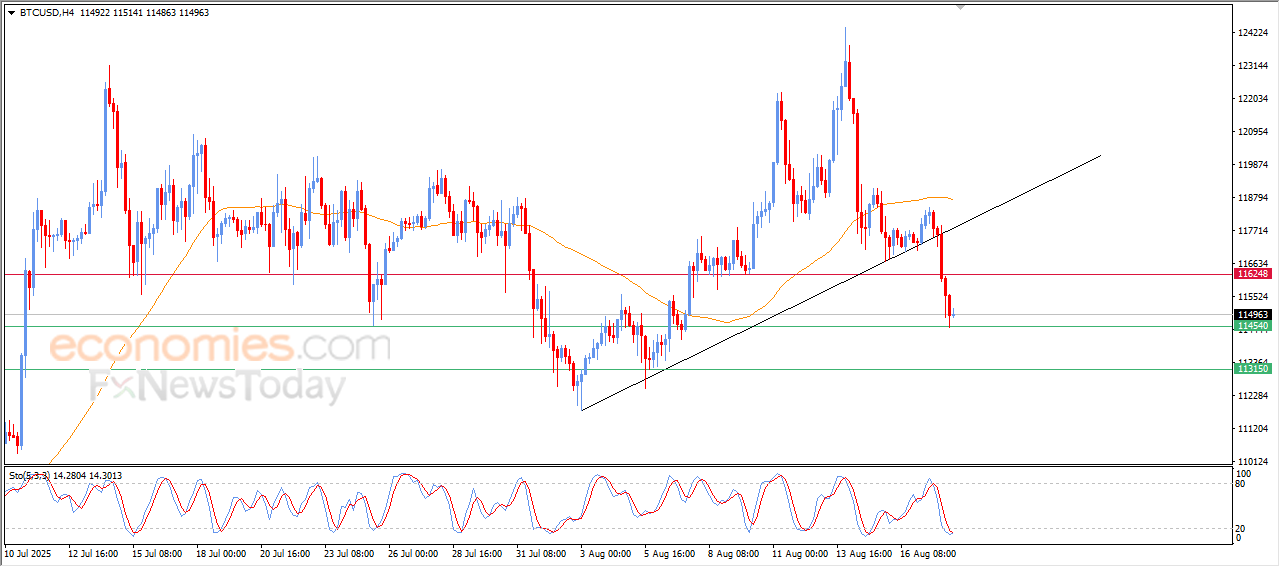Click the 123144 price scale value

point(1254,66)
